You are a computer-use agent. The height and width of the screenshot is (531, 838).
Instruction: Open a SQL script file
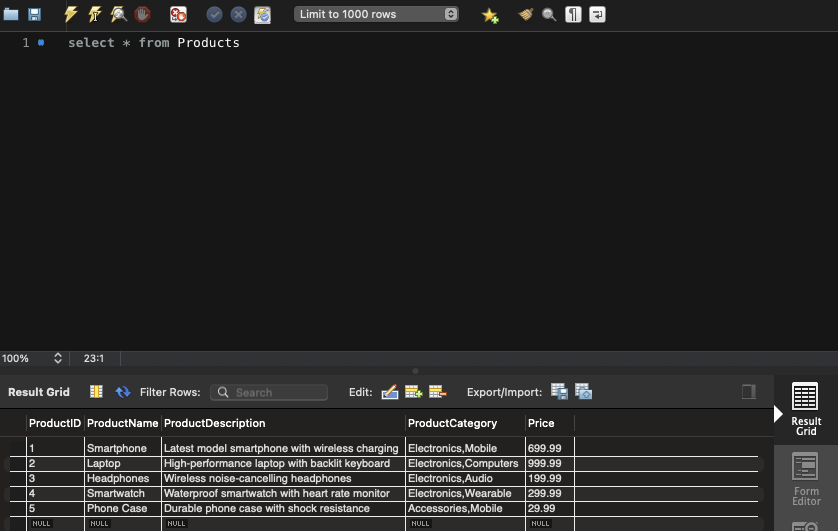[11, 14]
